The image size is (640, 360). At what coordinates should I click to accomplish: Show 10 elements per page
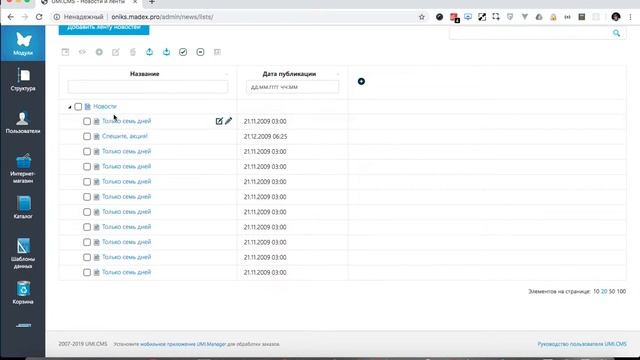coord(596,291)
